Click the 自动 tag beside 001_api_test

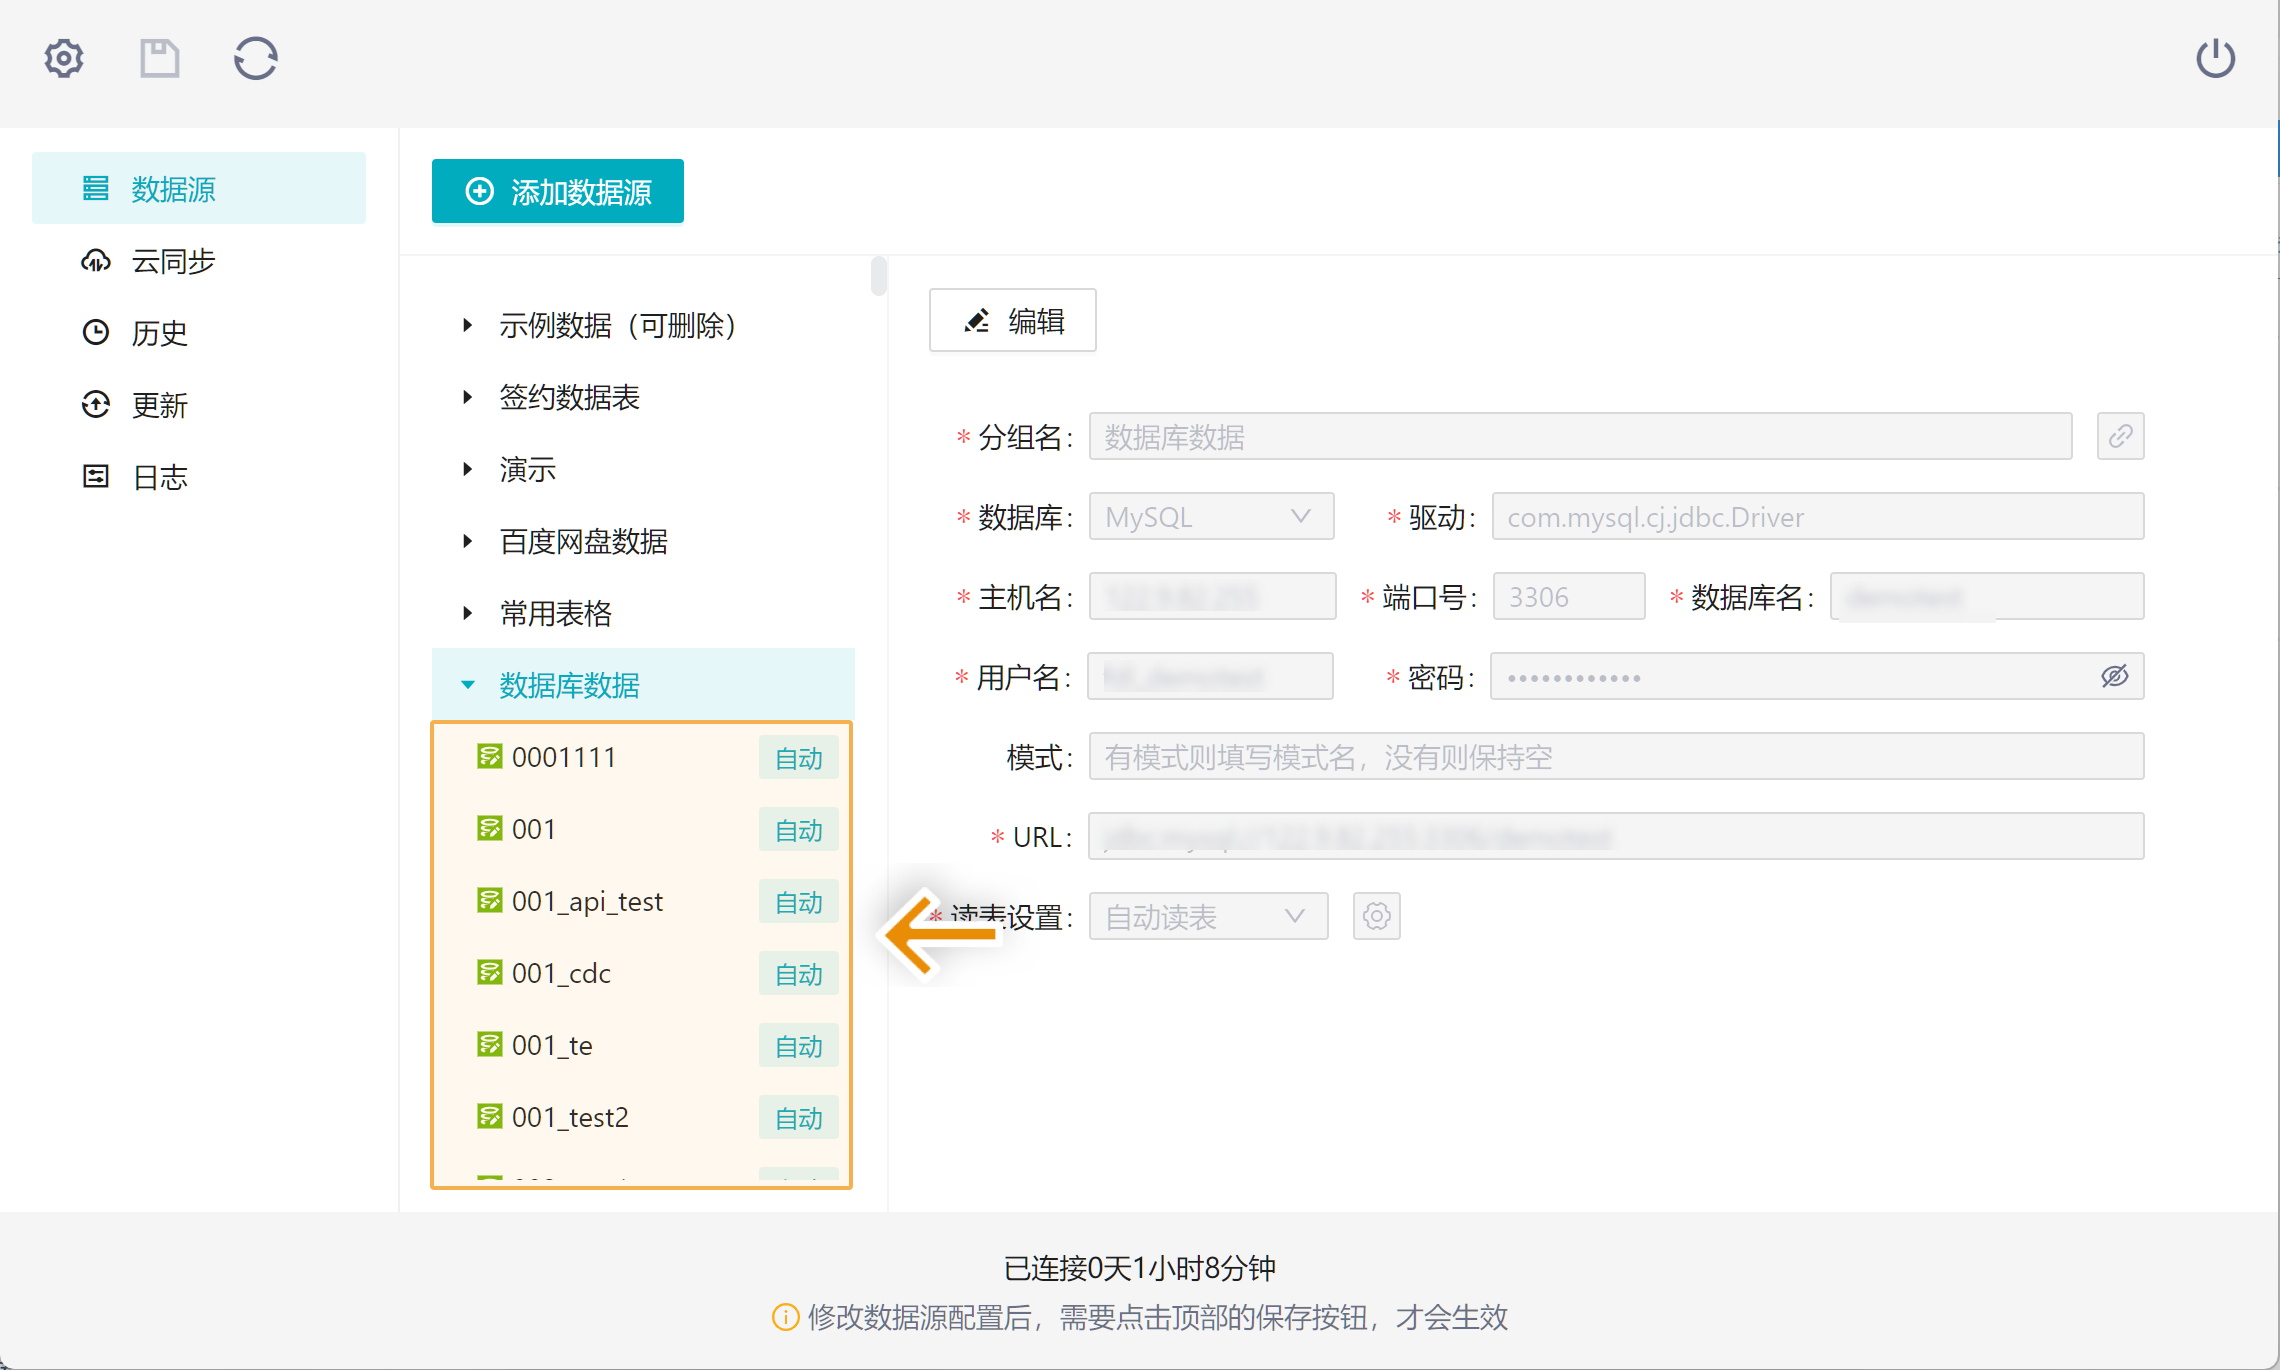[x=799, y=902]
